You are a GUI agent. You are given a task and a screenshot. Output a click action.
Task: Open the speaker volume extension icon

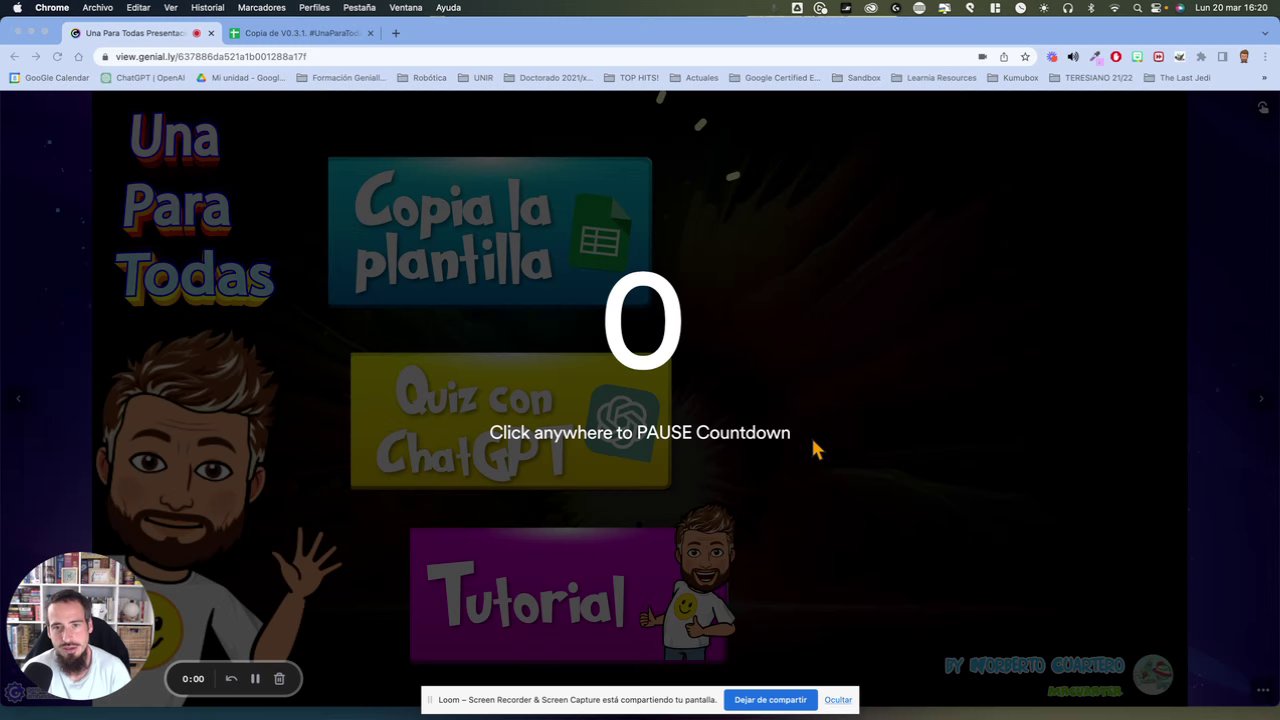click(1073, 57)
